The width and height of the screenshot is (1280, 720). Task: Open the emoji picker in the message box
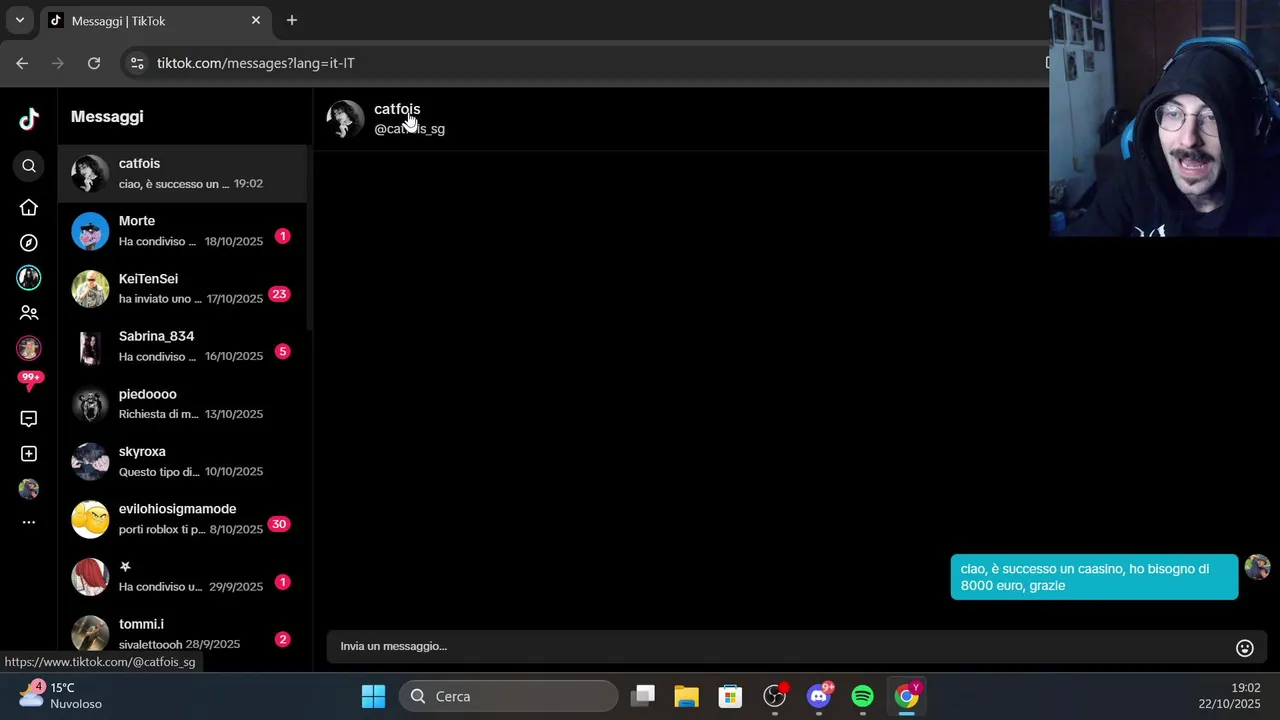pos(1245,648)
